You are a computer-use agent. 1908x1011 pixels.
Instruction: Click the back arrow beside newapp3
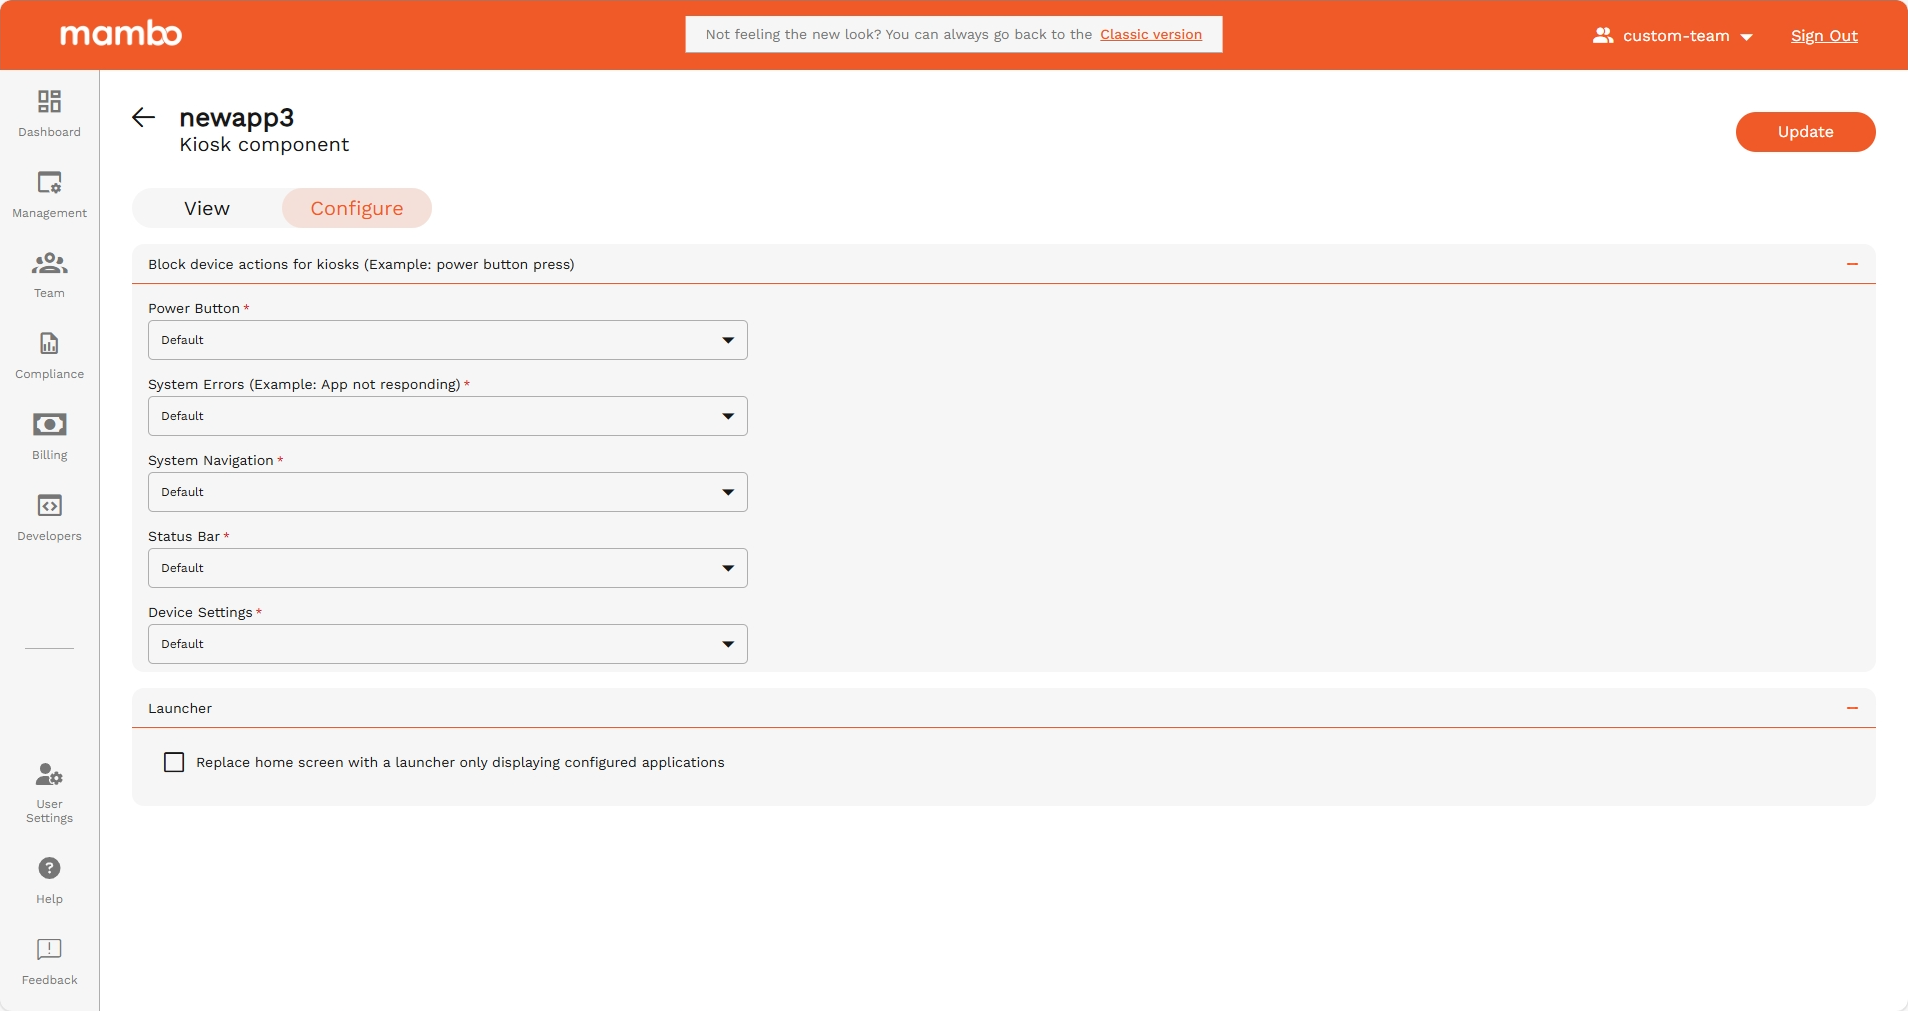click(144, 118)
